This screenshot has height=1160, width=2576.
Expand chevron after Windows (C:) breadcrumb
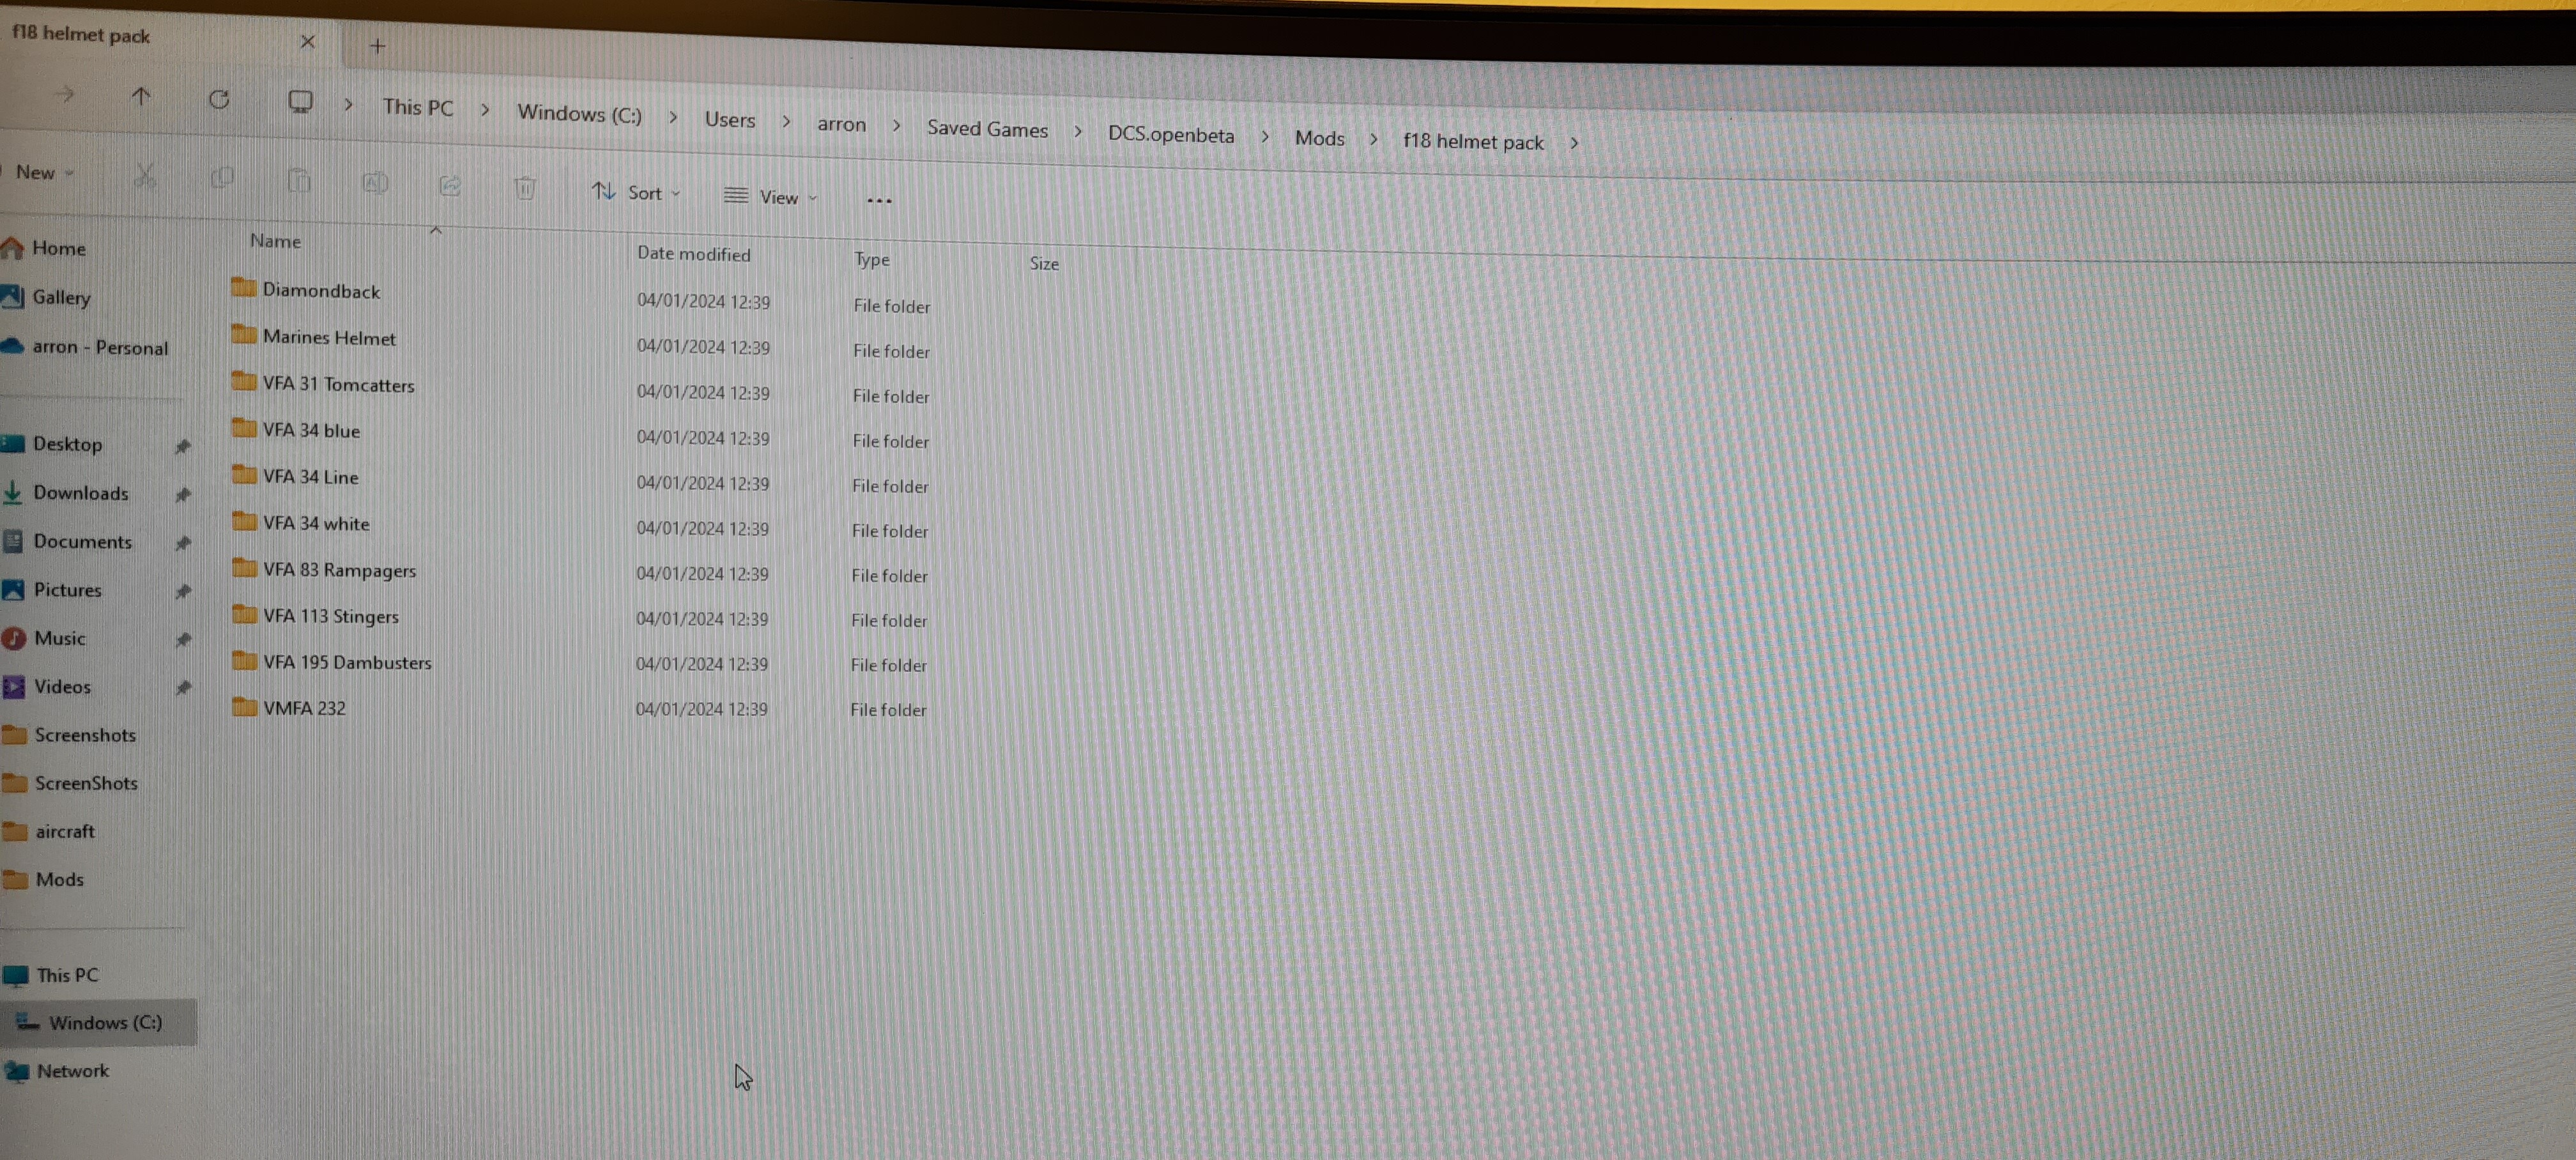coord(673,117)
